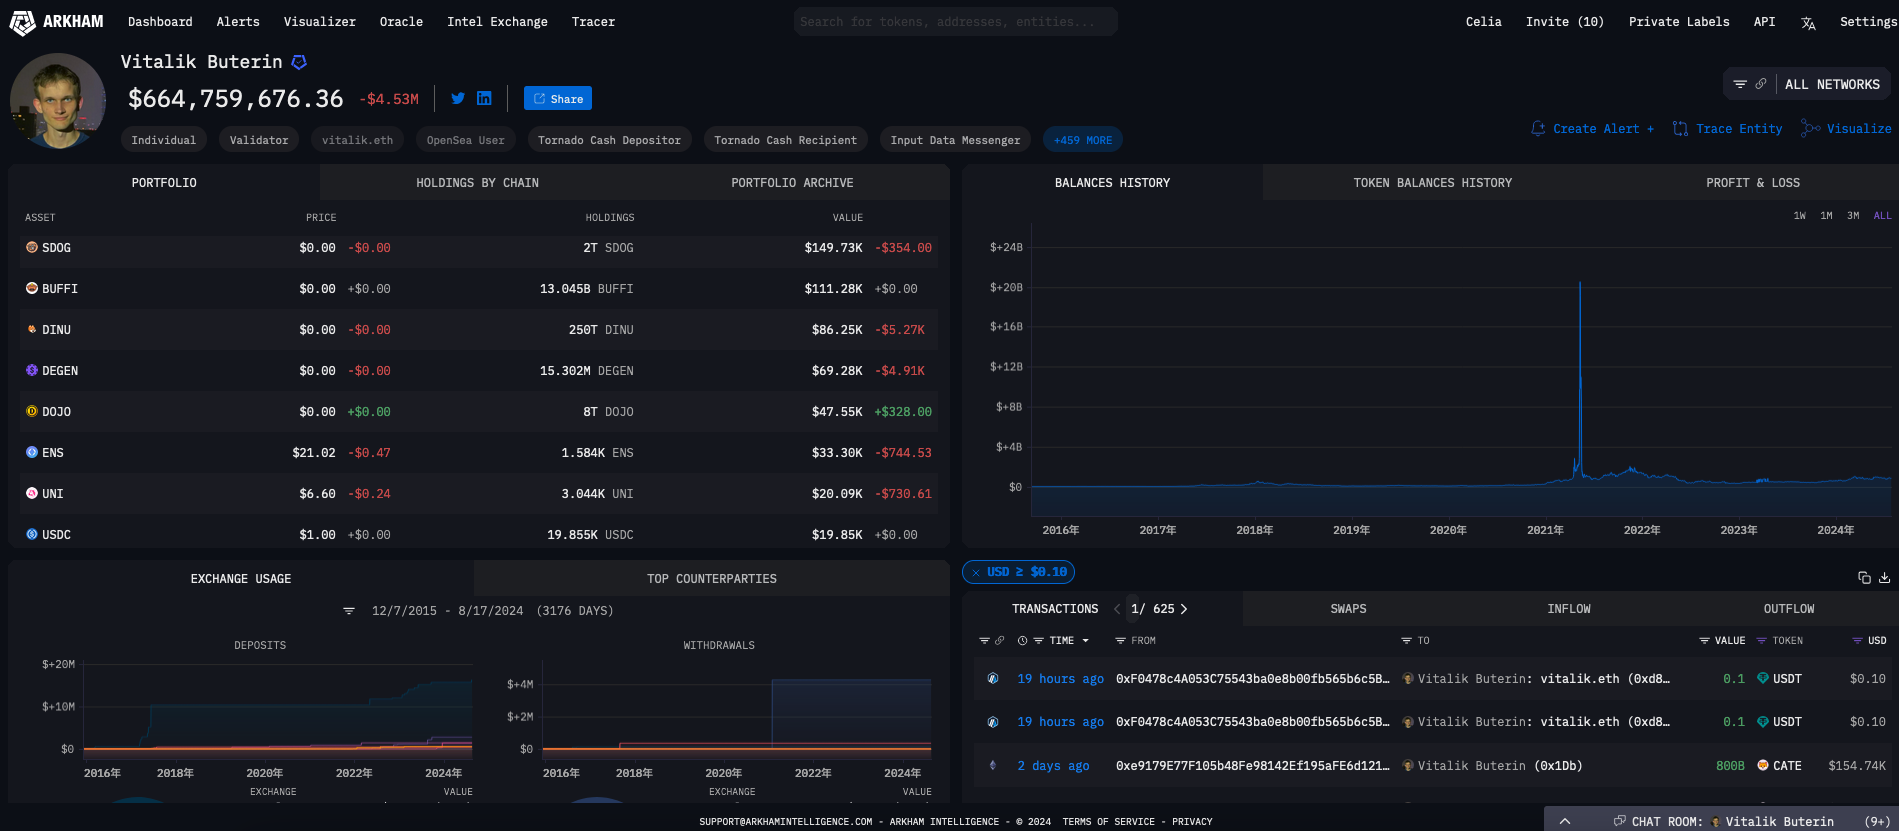
Task: Click Vitalik Buterin's profile photo
Action: [57, 101]
